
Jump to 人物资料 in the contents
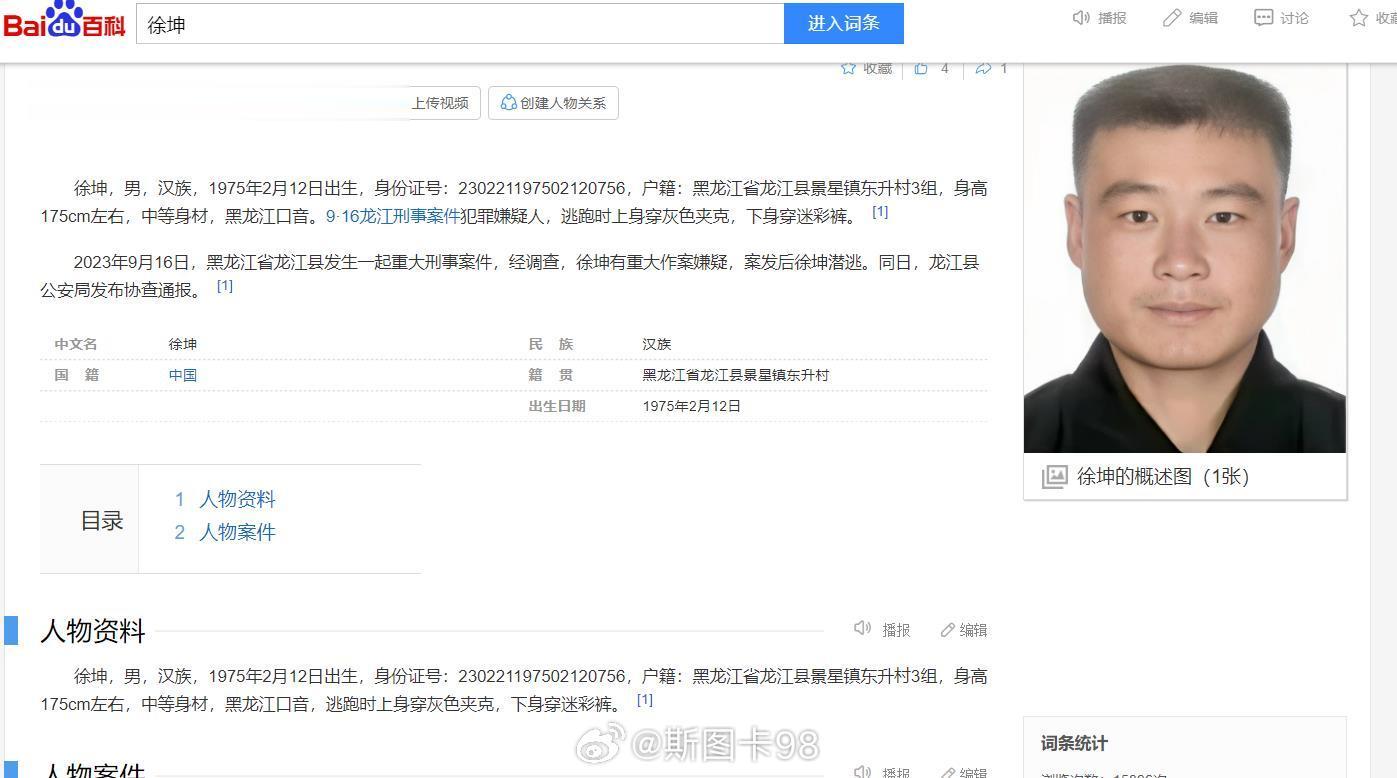(237, 499)
